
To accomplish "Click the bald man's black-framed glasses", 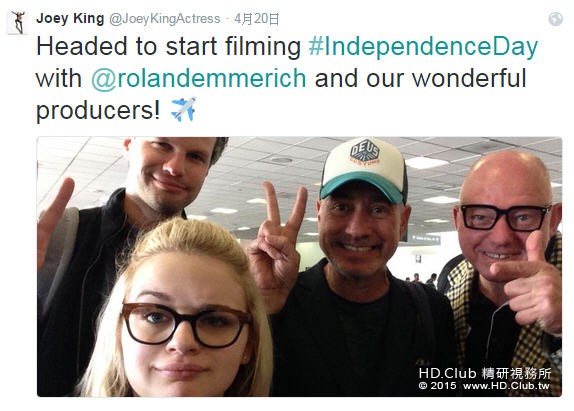I will click(x=506, y=217).
